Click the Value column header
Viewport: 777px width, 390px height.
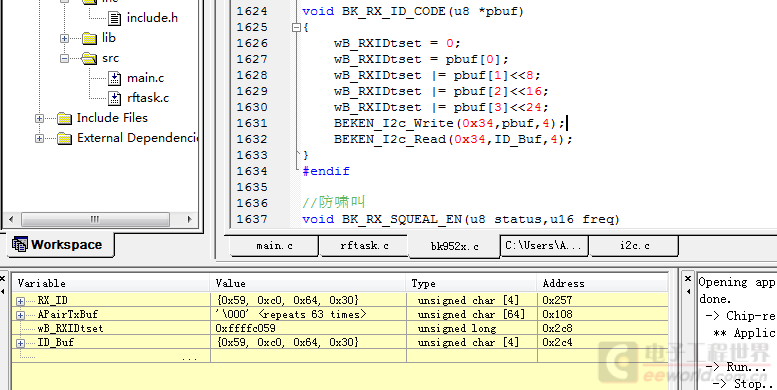308,283
